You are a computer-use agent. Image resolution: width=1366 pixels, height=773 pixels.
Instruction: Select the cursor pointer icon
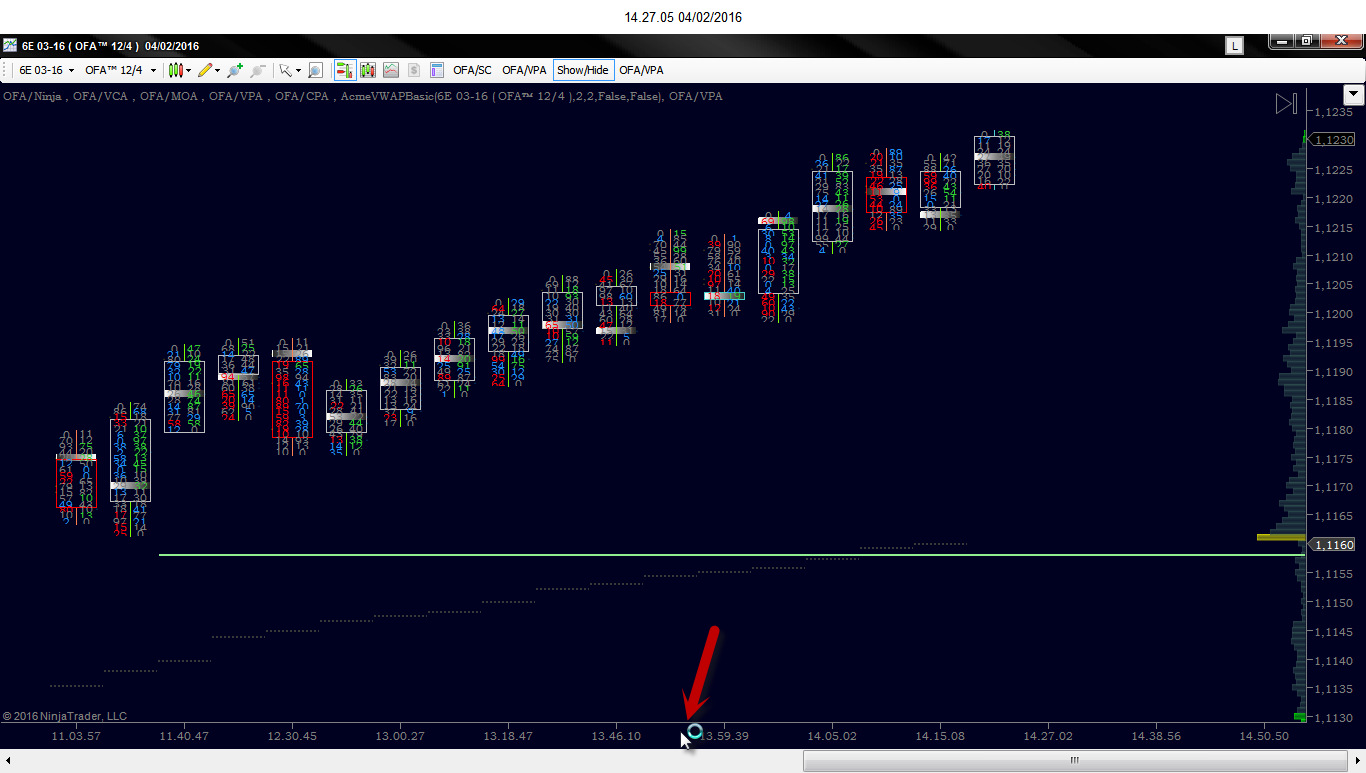pyautogui.click(x=285, y=70)
